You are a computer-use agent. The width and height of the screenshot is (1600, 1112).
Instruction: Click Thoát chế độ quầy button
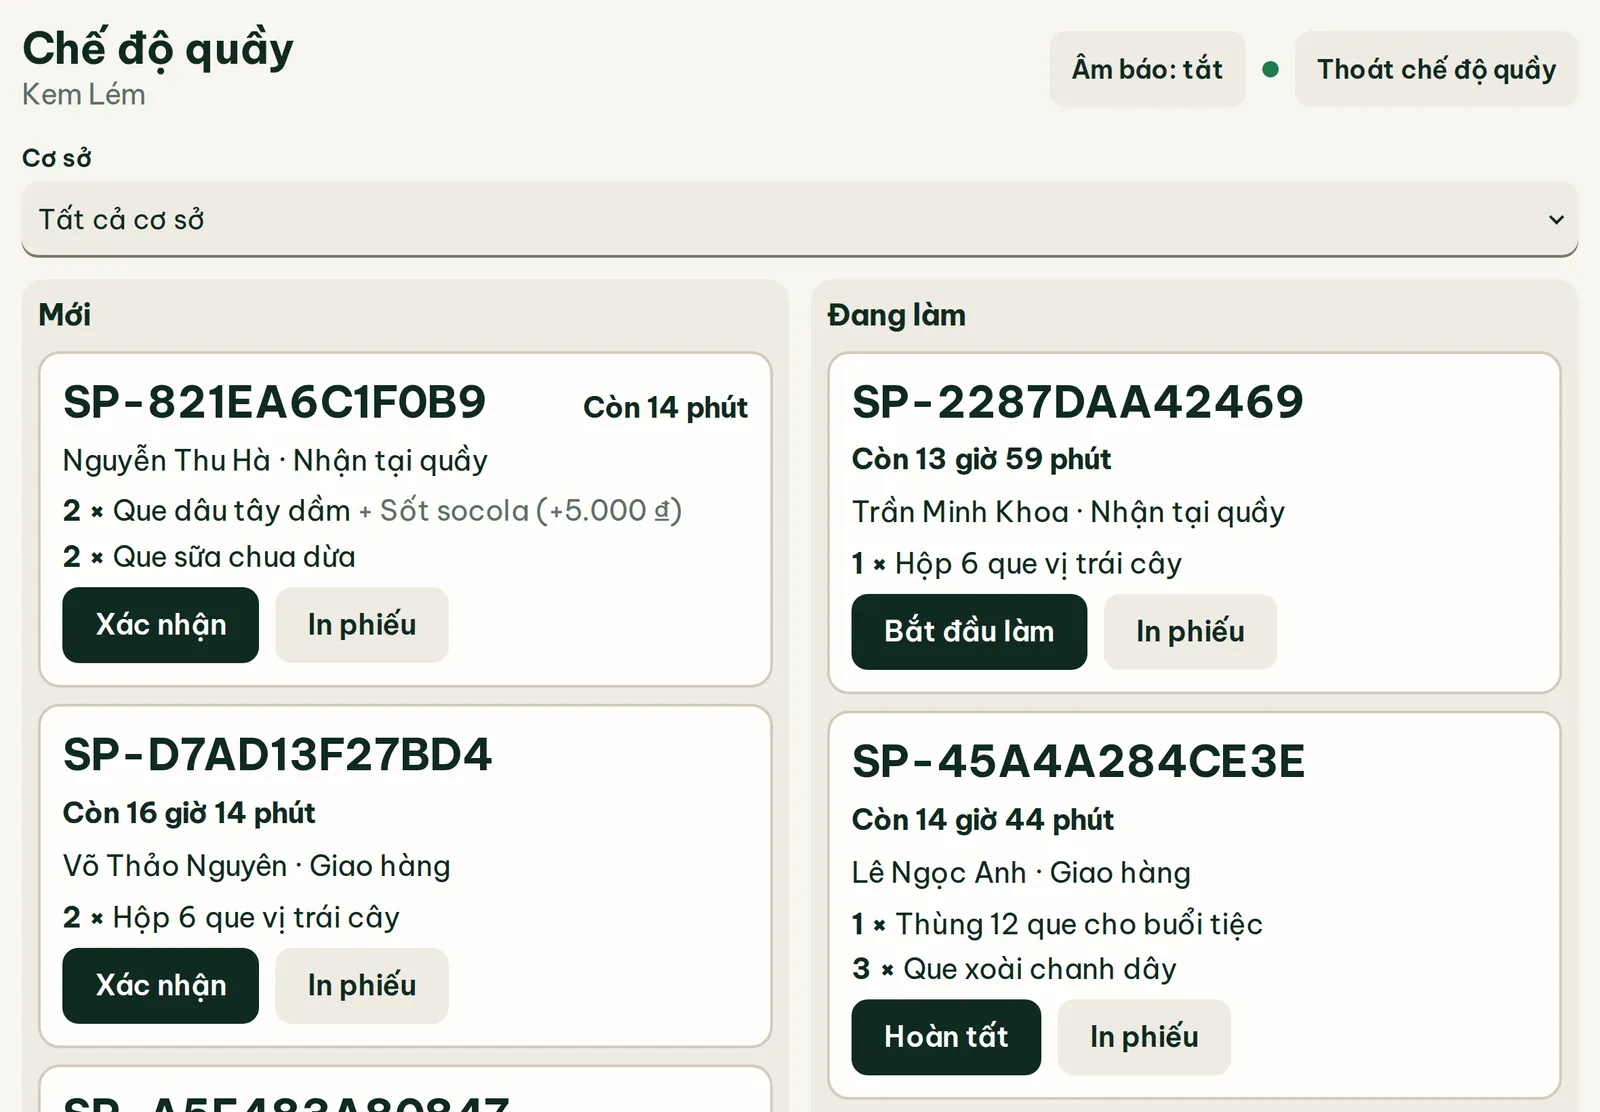(x=1436, y=69)
